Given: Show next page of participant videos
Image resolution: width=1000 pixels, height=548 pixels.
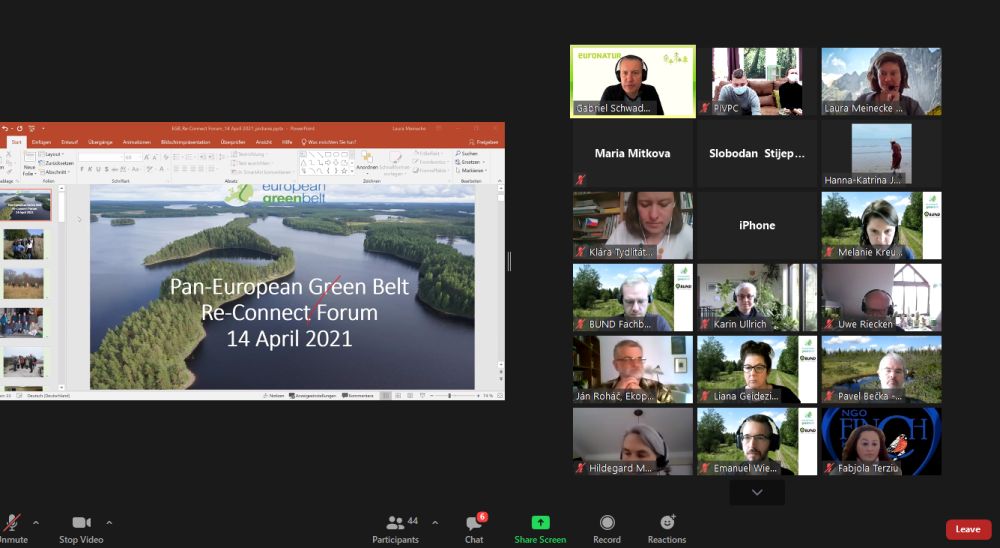Looking at the screenshot, I should click(757, 492).
